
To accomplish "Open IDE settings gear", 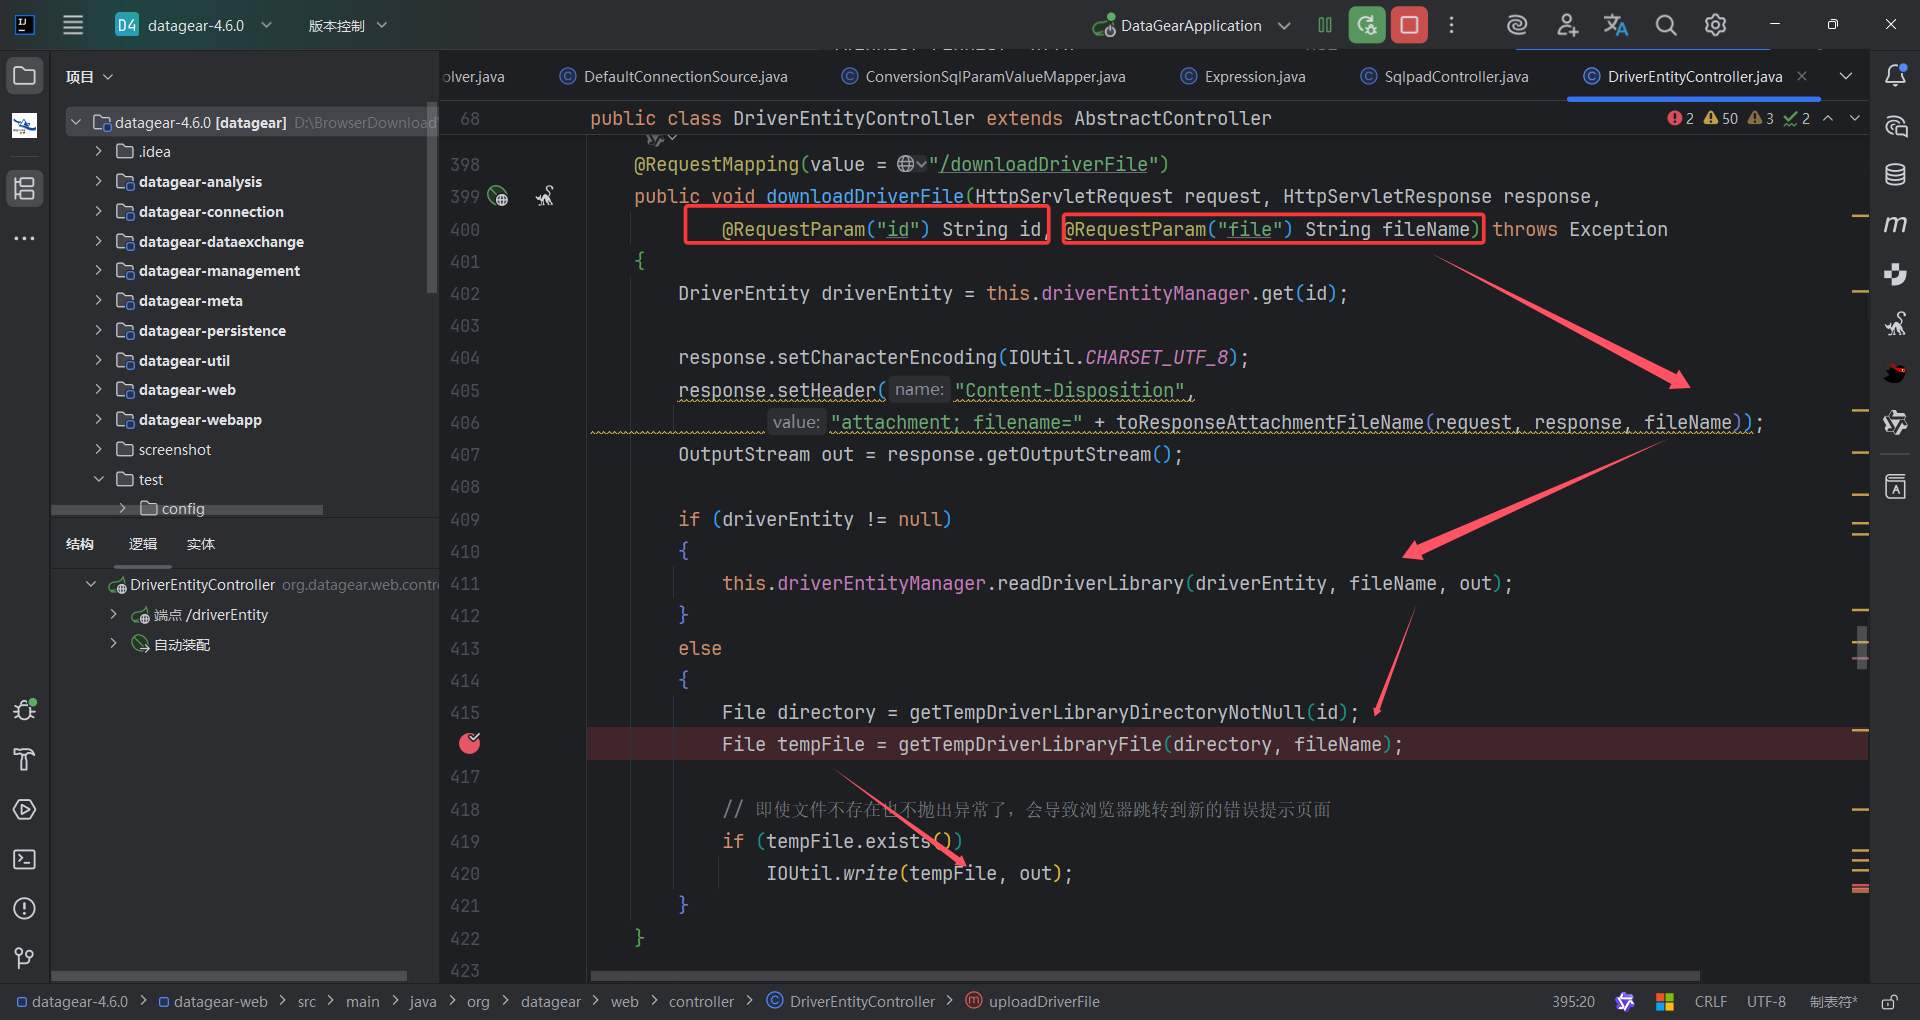I will coord(1716,25).
